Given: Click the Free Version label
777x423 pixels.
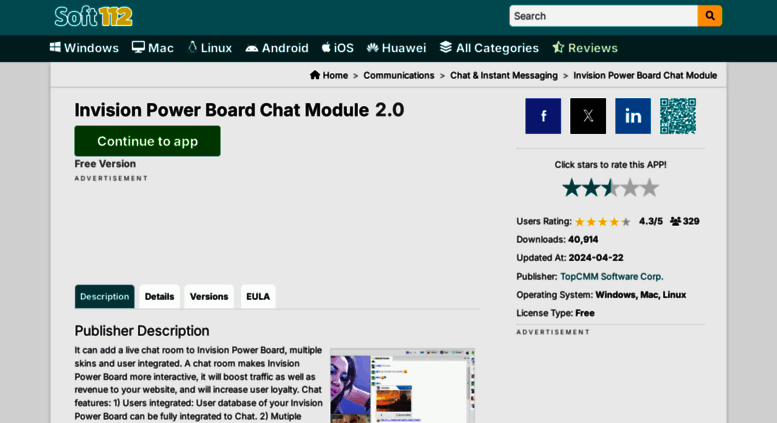Looking at the screenshot, I should pyautogui.click(x=105, y=164).
